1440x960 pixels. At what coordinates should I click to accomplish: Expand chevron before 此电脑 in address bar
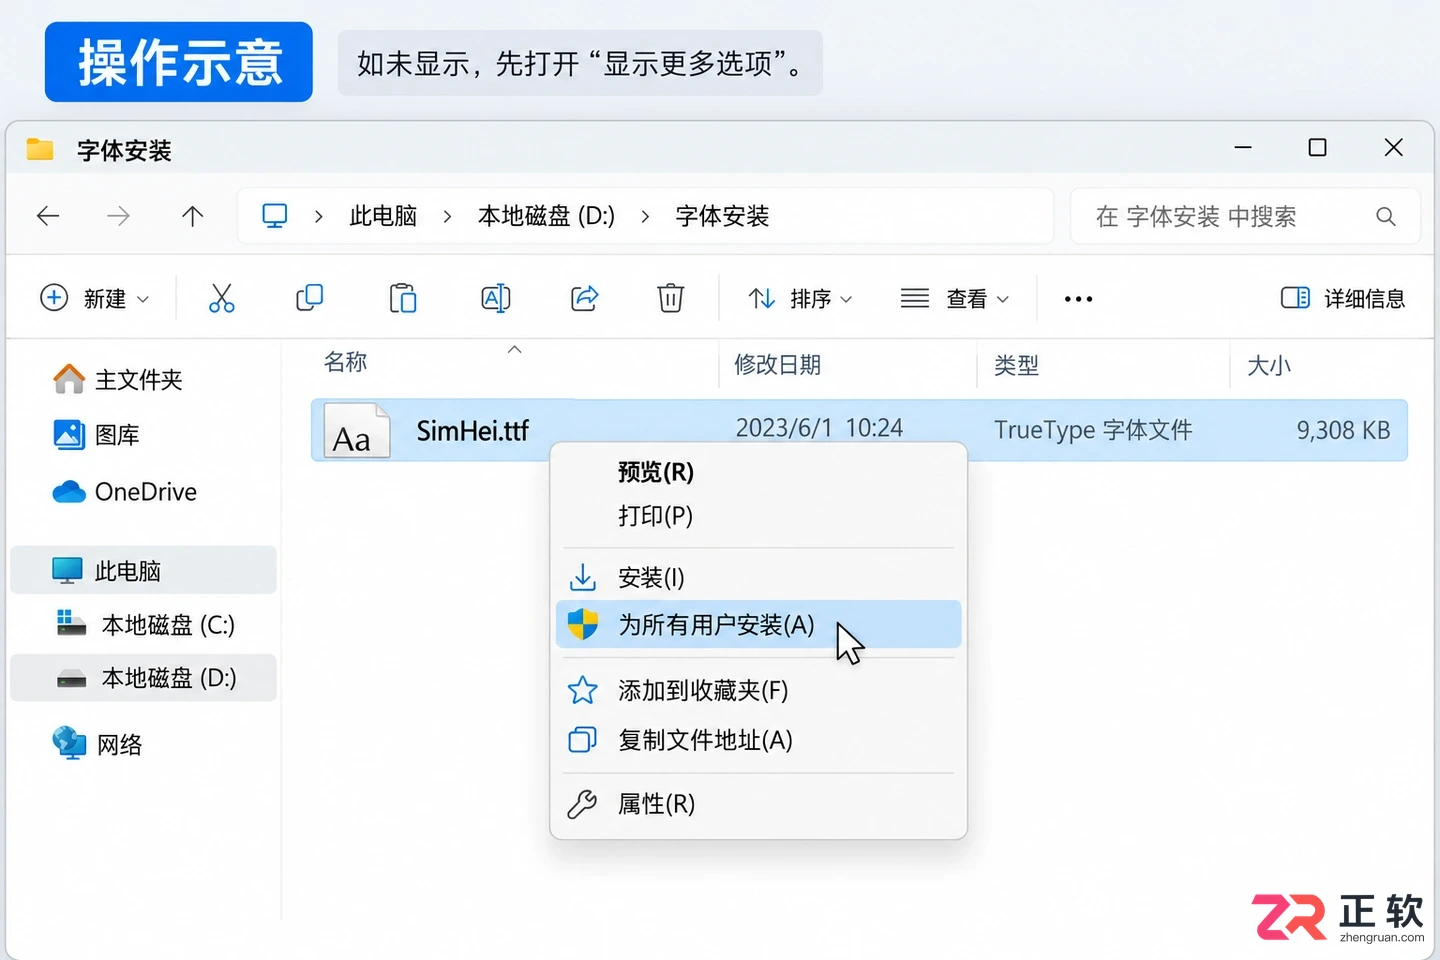click(x=318, y=216)
